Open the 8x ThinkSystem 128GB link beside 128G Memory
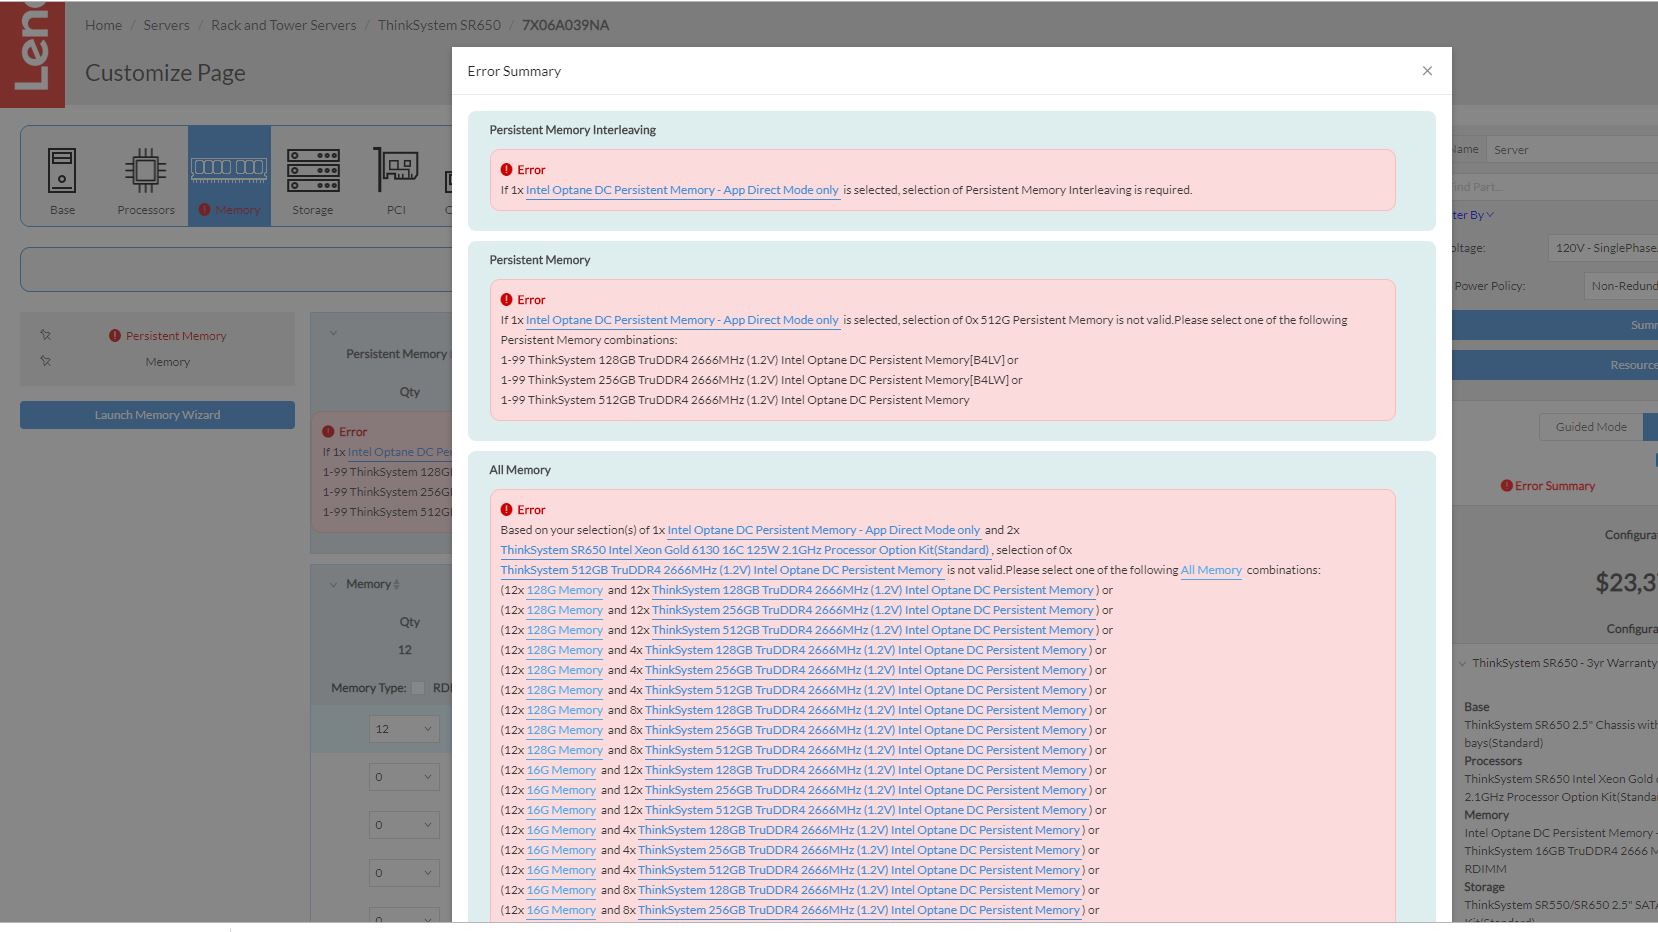 click(866, 710)
